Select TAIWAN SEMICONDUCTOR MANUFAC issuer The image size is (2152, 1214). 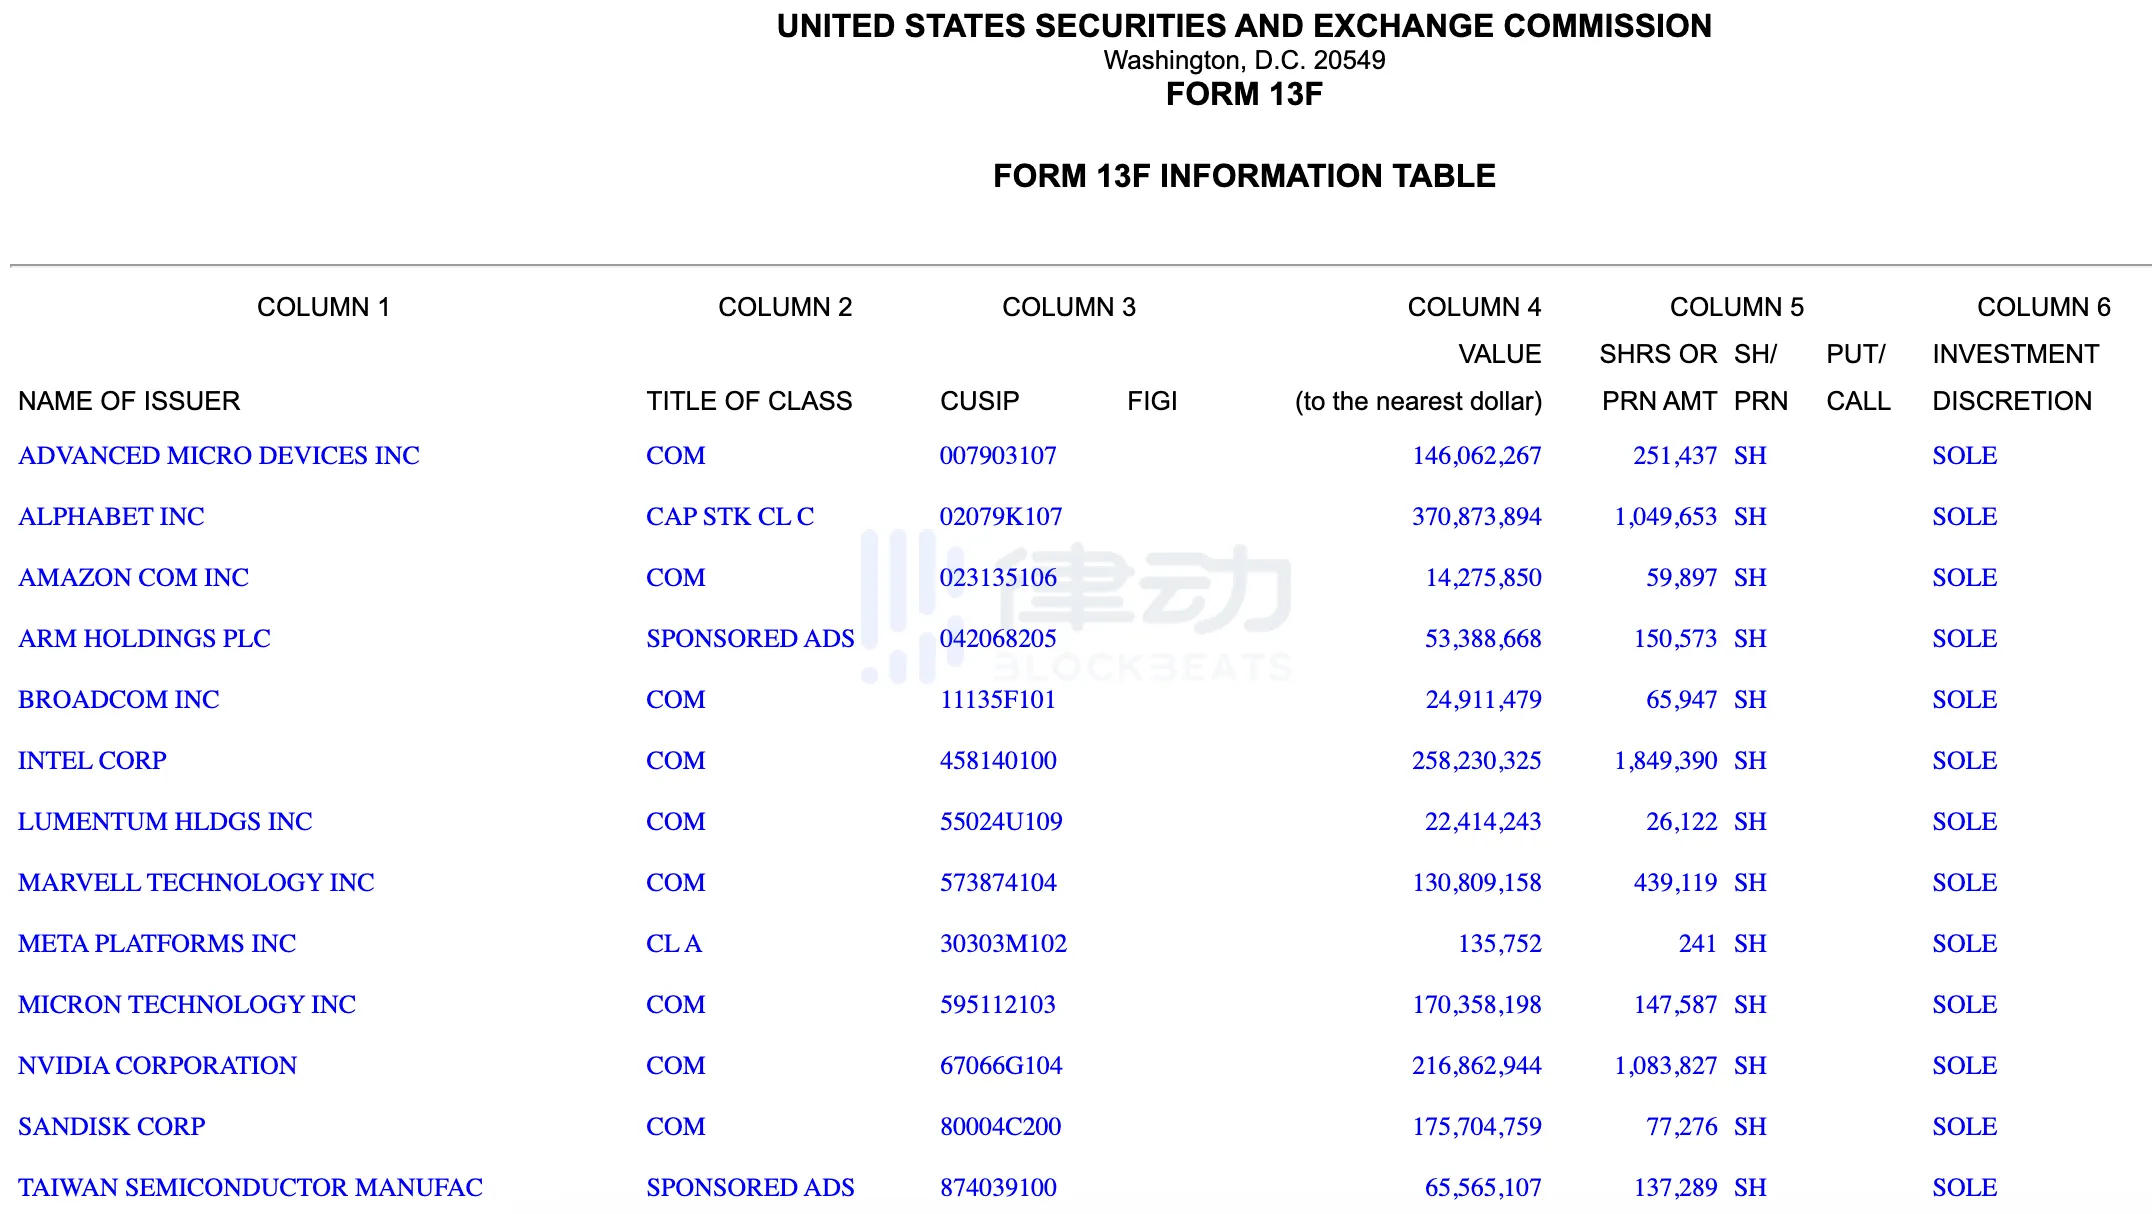click(x=250, y=1188)
